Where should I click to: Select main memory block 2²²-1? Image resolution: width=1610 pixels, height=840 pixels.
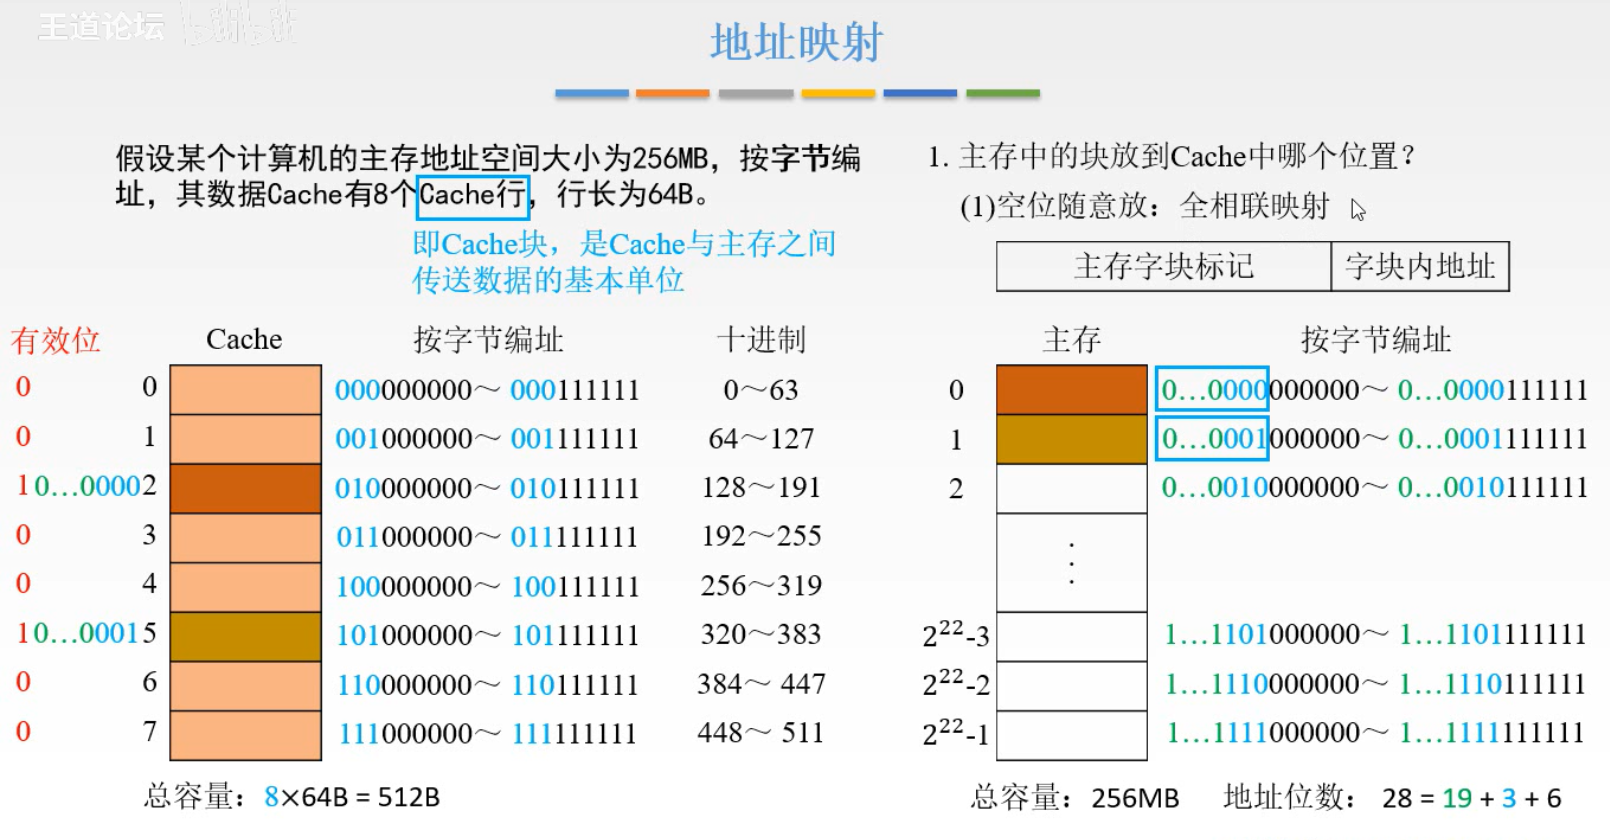(x=1072, y=735)
